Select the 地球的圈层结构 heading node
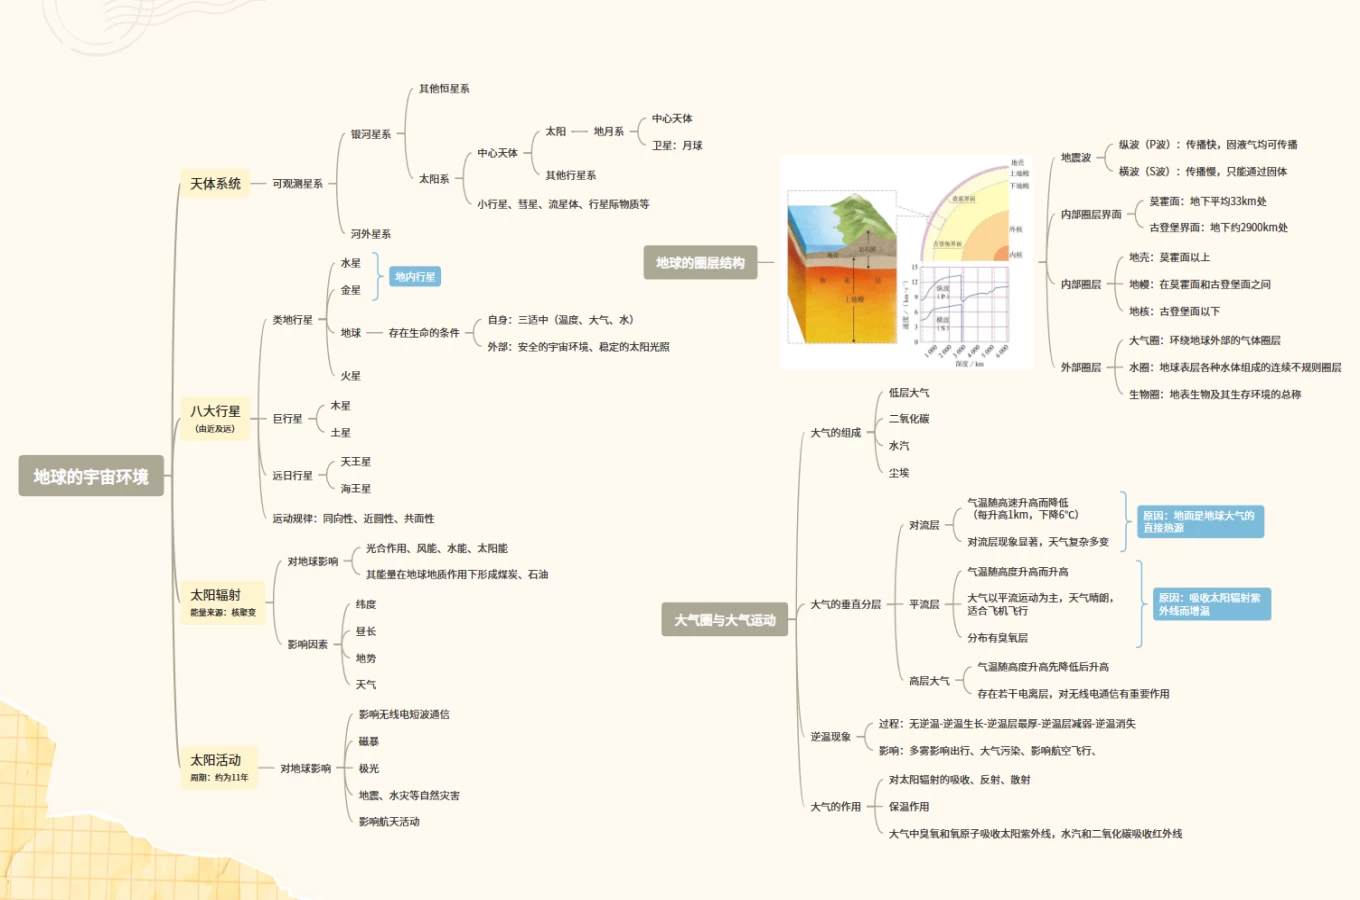Screen dimensions: 1360x900 (x=700, y=263)
